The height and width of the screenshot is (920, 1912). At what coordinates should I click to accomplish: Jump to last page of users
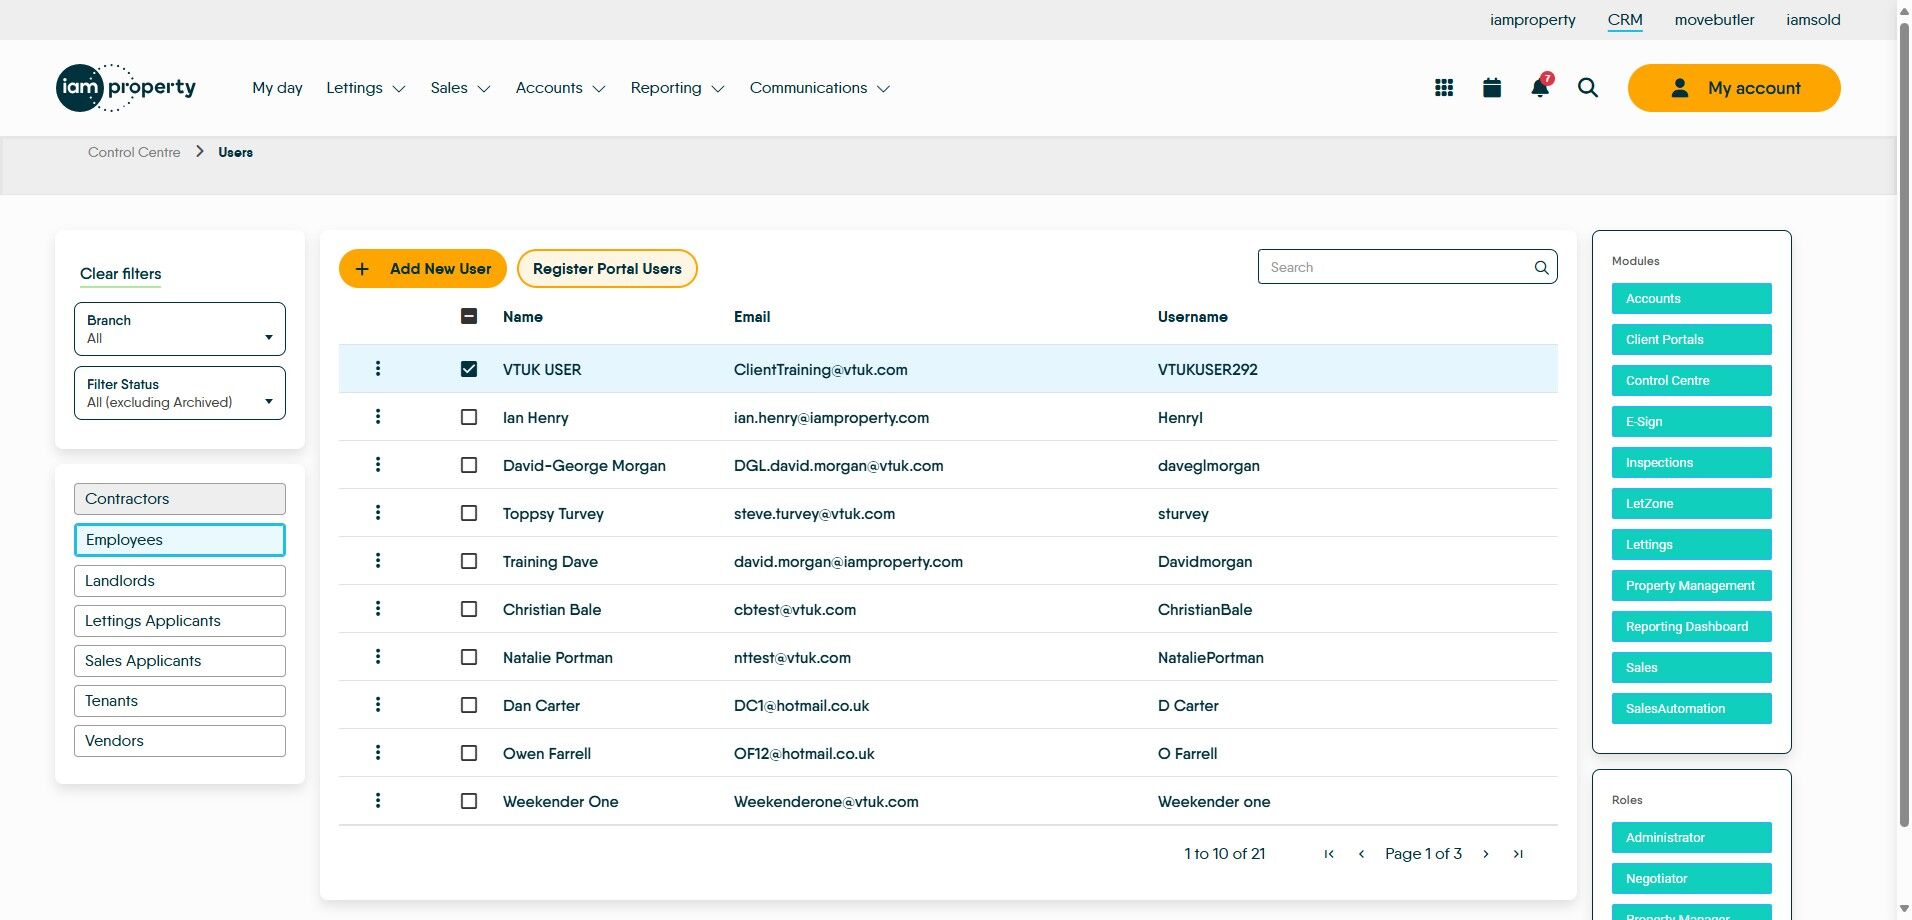[1518, 854]
